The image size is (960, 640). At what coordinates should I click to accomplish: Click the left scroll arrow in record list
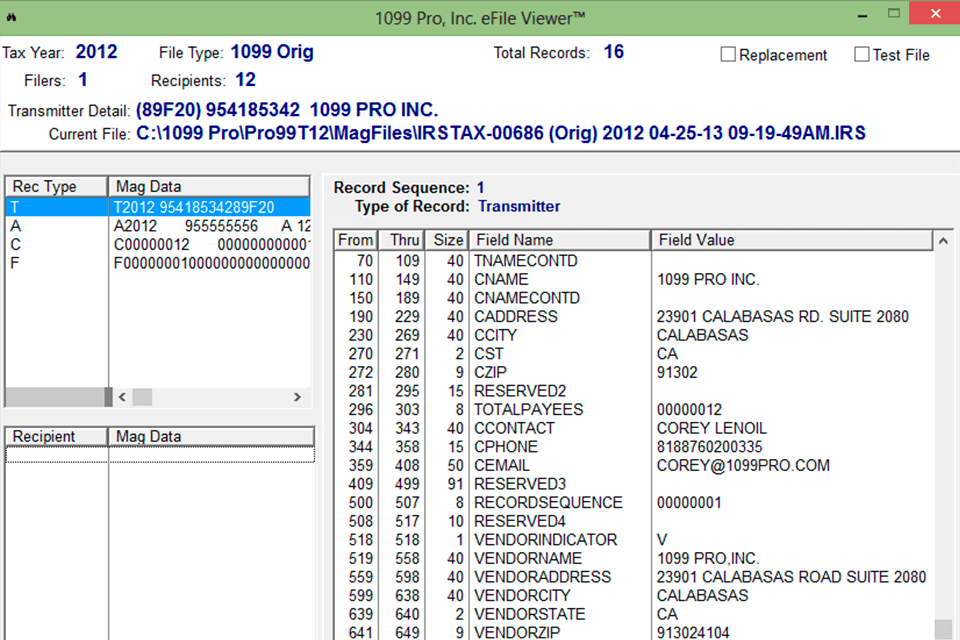pos(122,397)
